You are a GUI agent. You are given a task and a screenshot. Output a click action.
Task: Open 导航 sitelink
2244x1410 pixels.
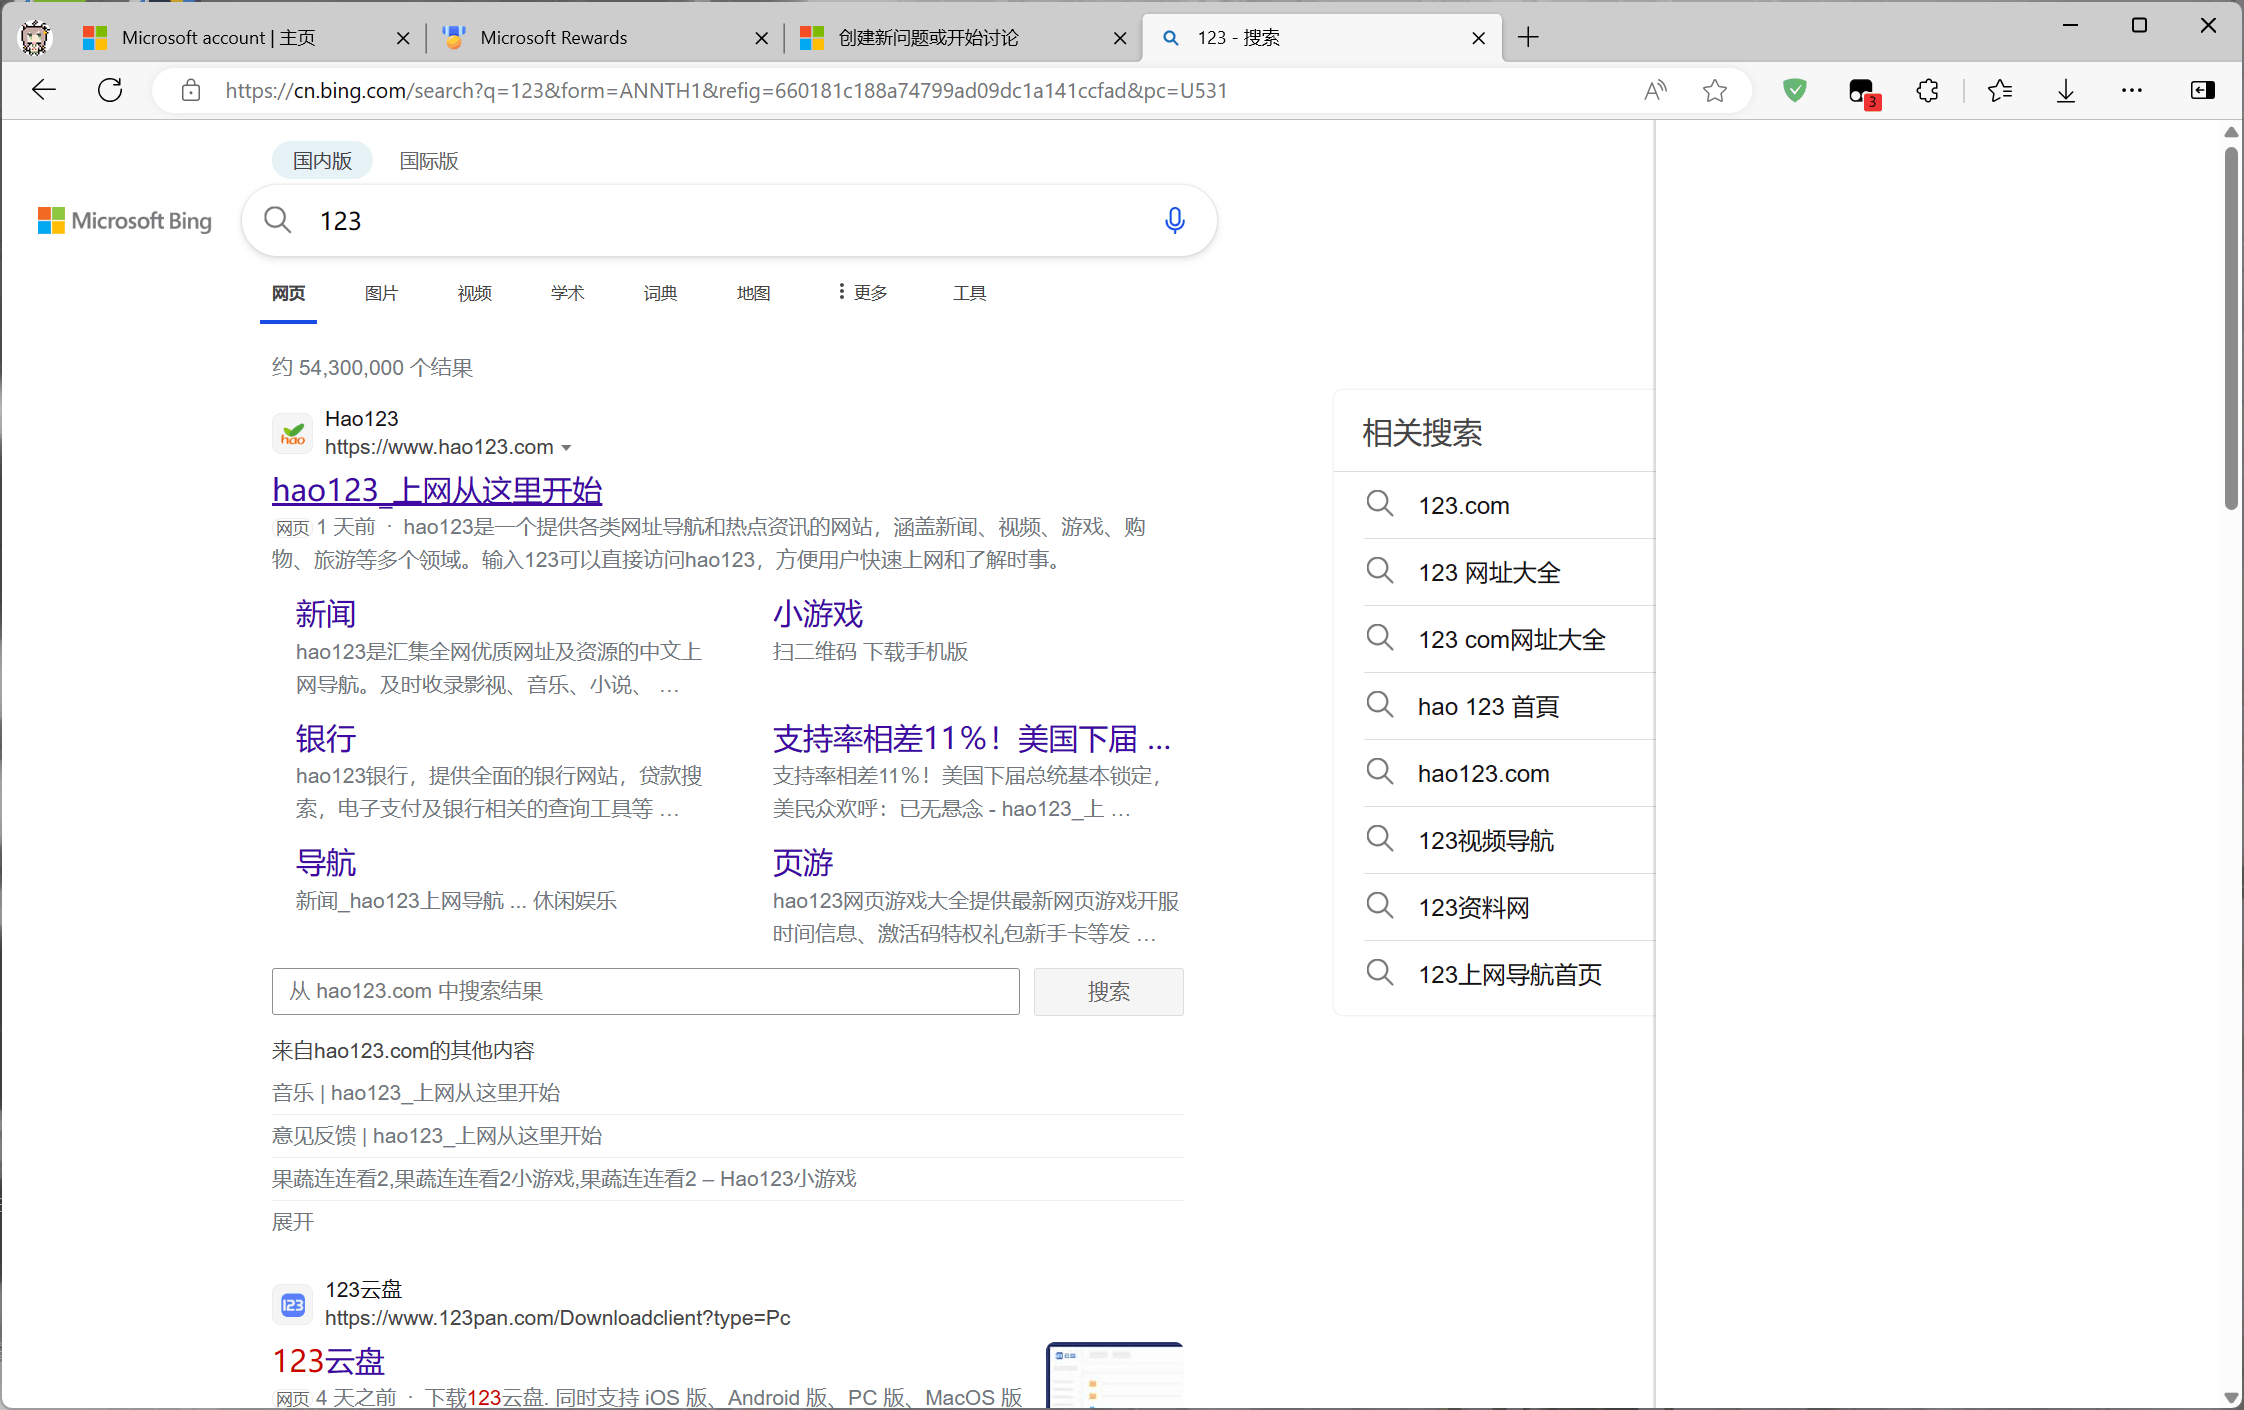click(326, 863)
